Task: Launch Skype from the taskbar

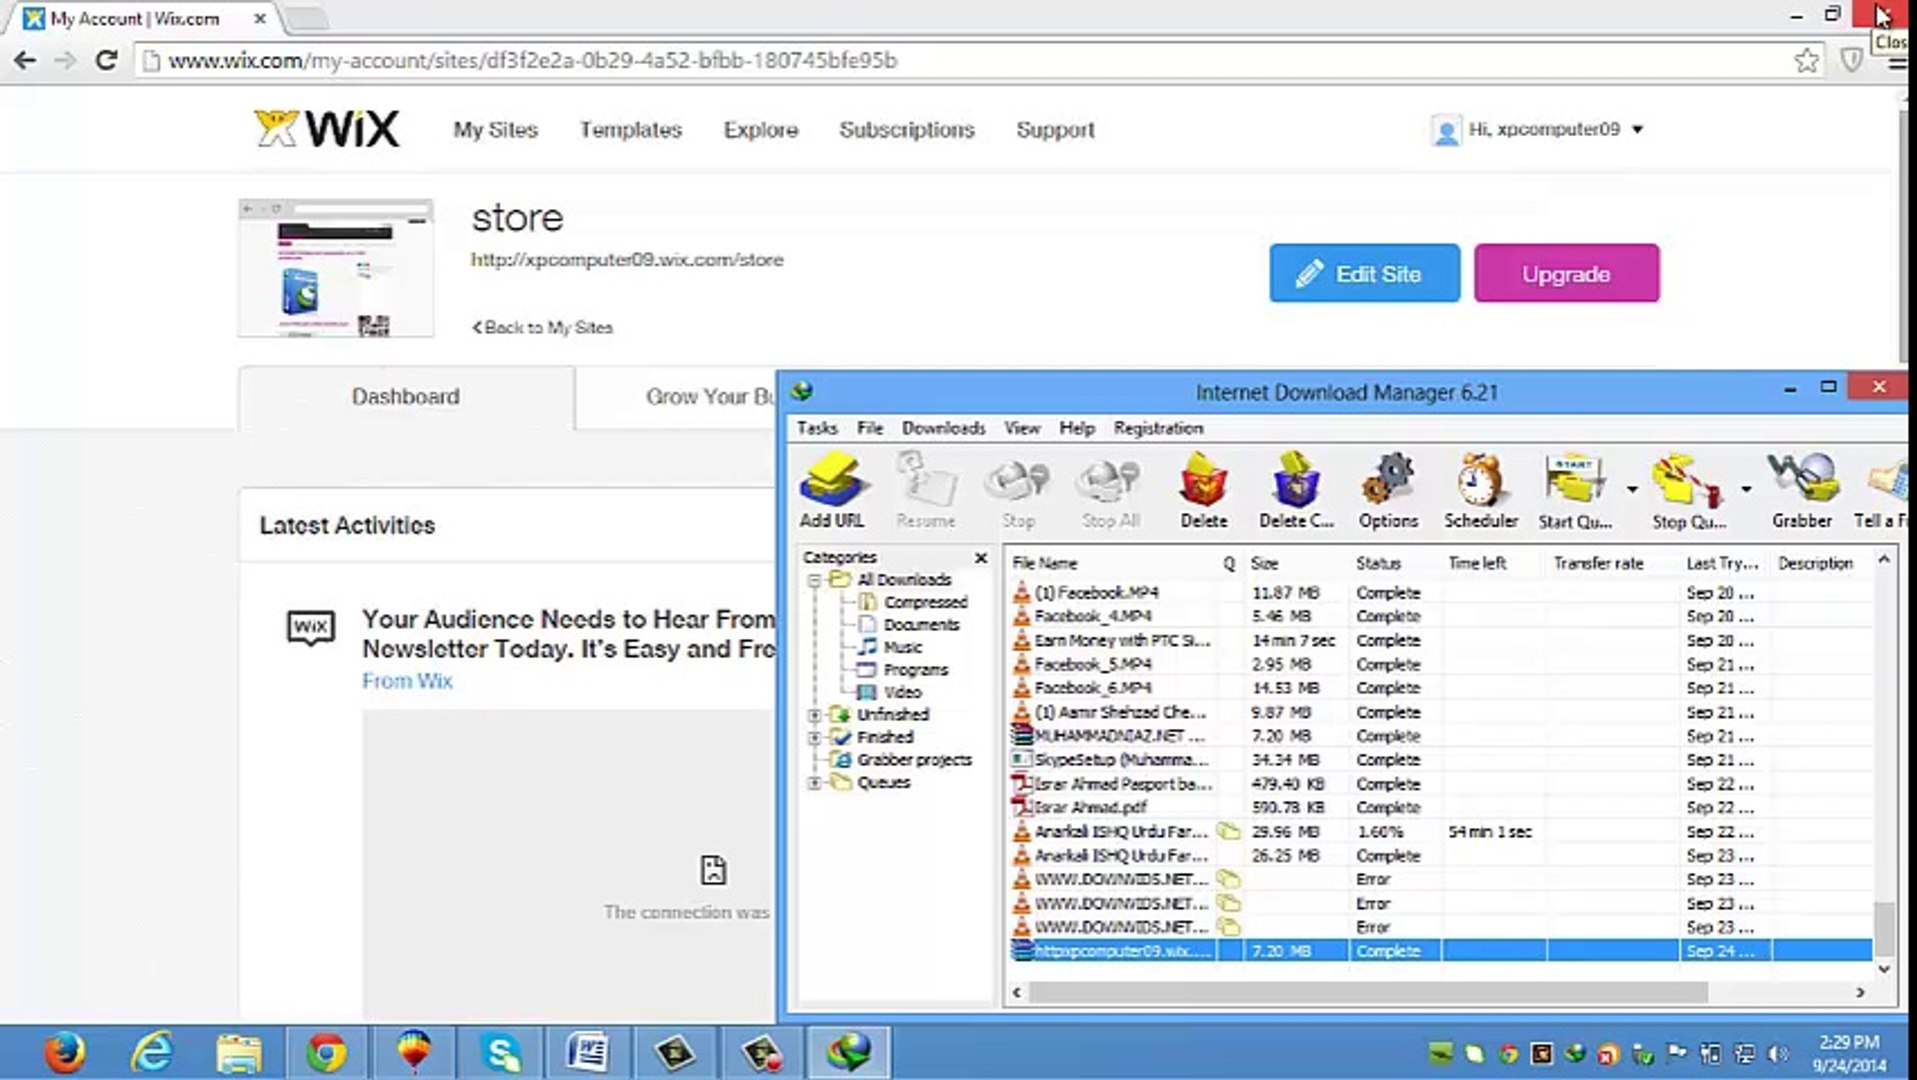Action: click(x=502, y=1052)
